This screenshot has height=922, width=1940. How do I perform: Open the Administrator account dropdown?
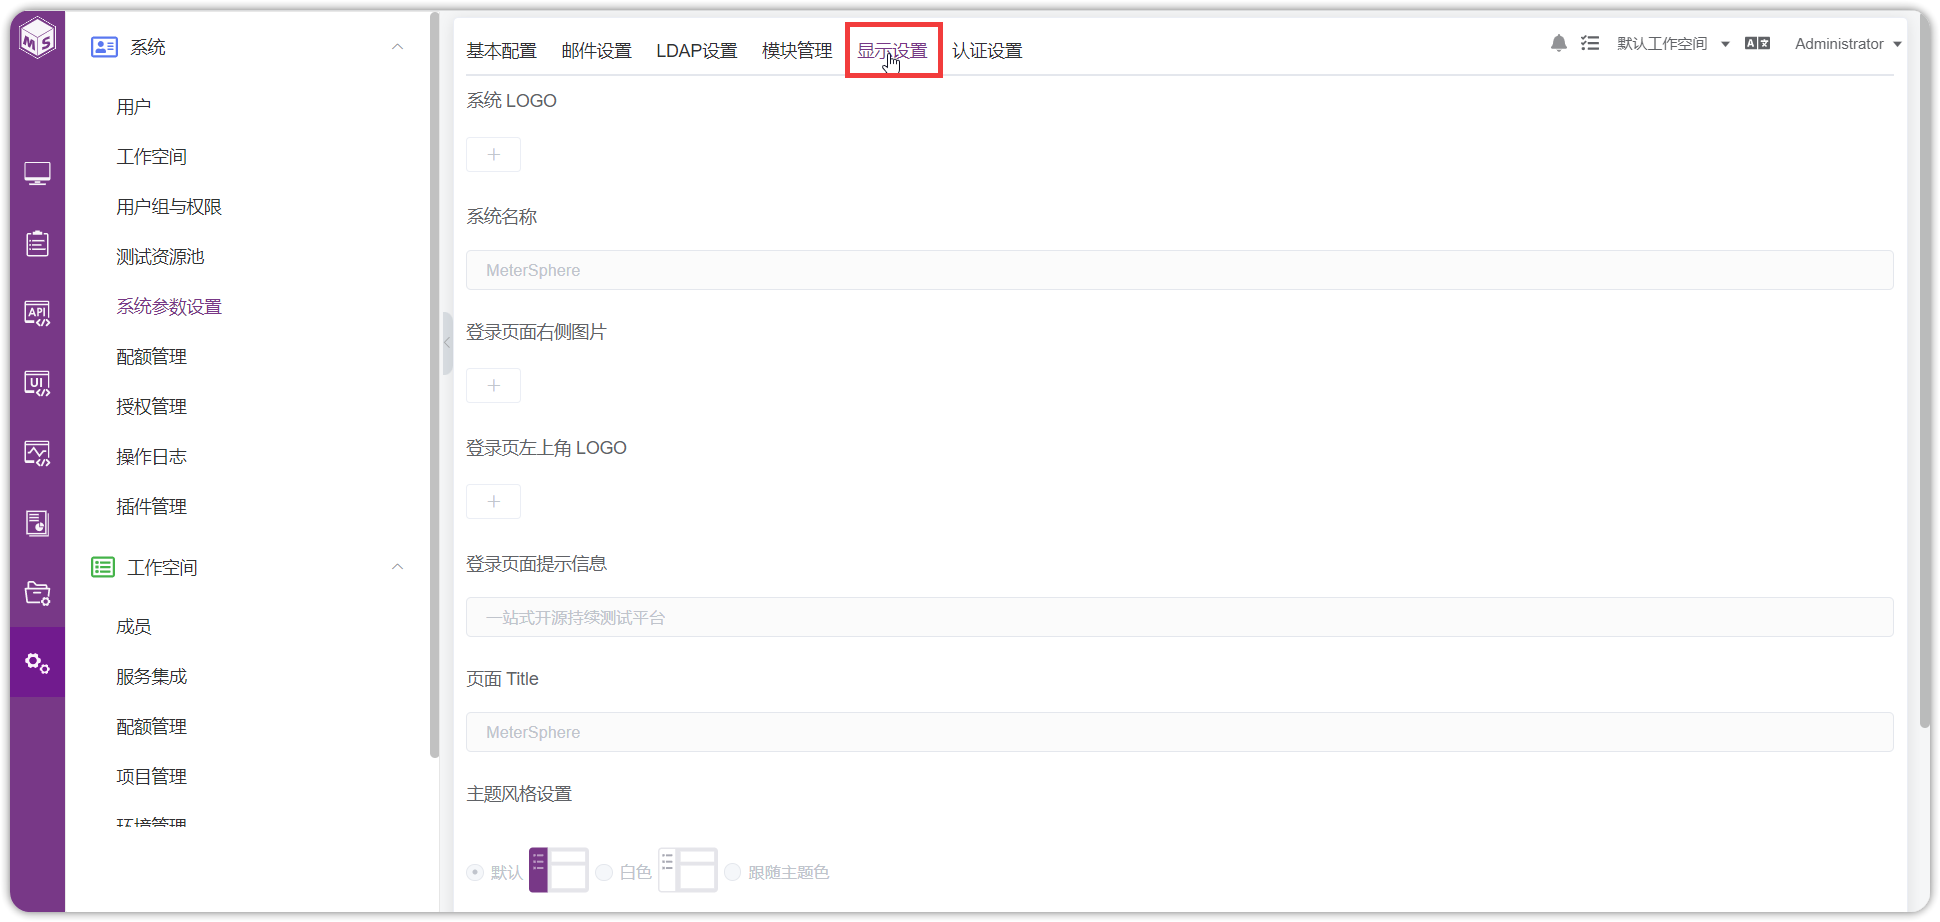tap(1848, 44)
